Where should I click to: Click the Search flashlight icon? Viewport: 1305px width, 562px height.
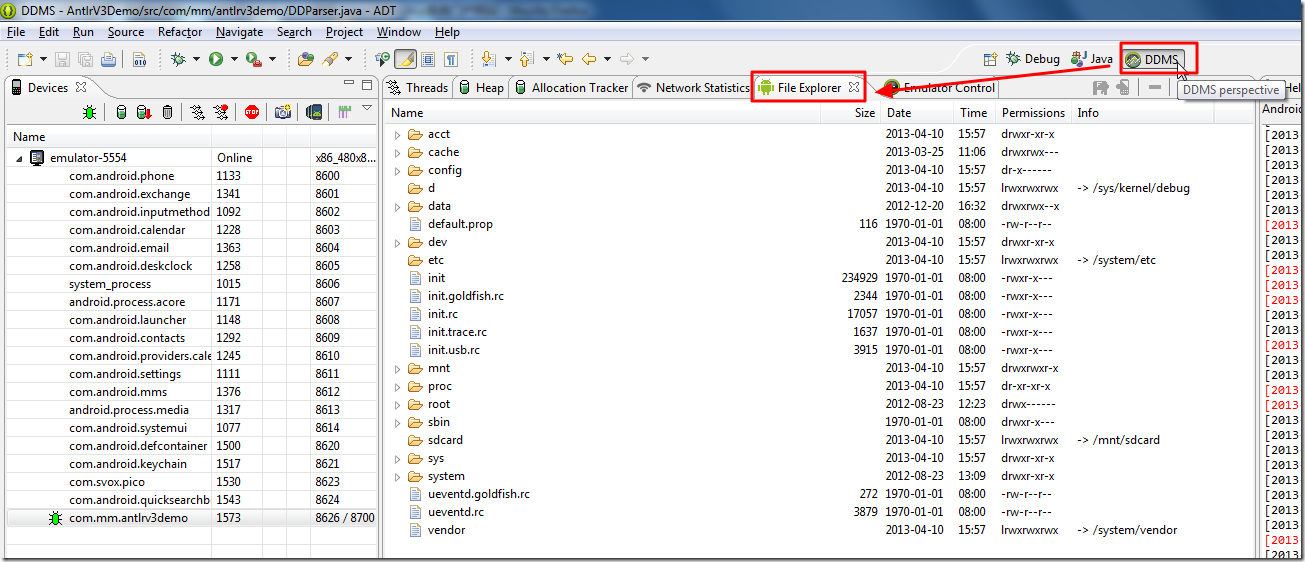pyautogui.click(x=330, y=59)
